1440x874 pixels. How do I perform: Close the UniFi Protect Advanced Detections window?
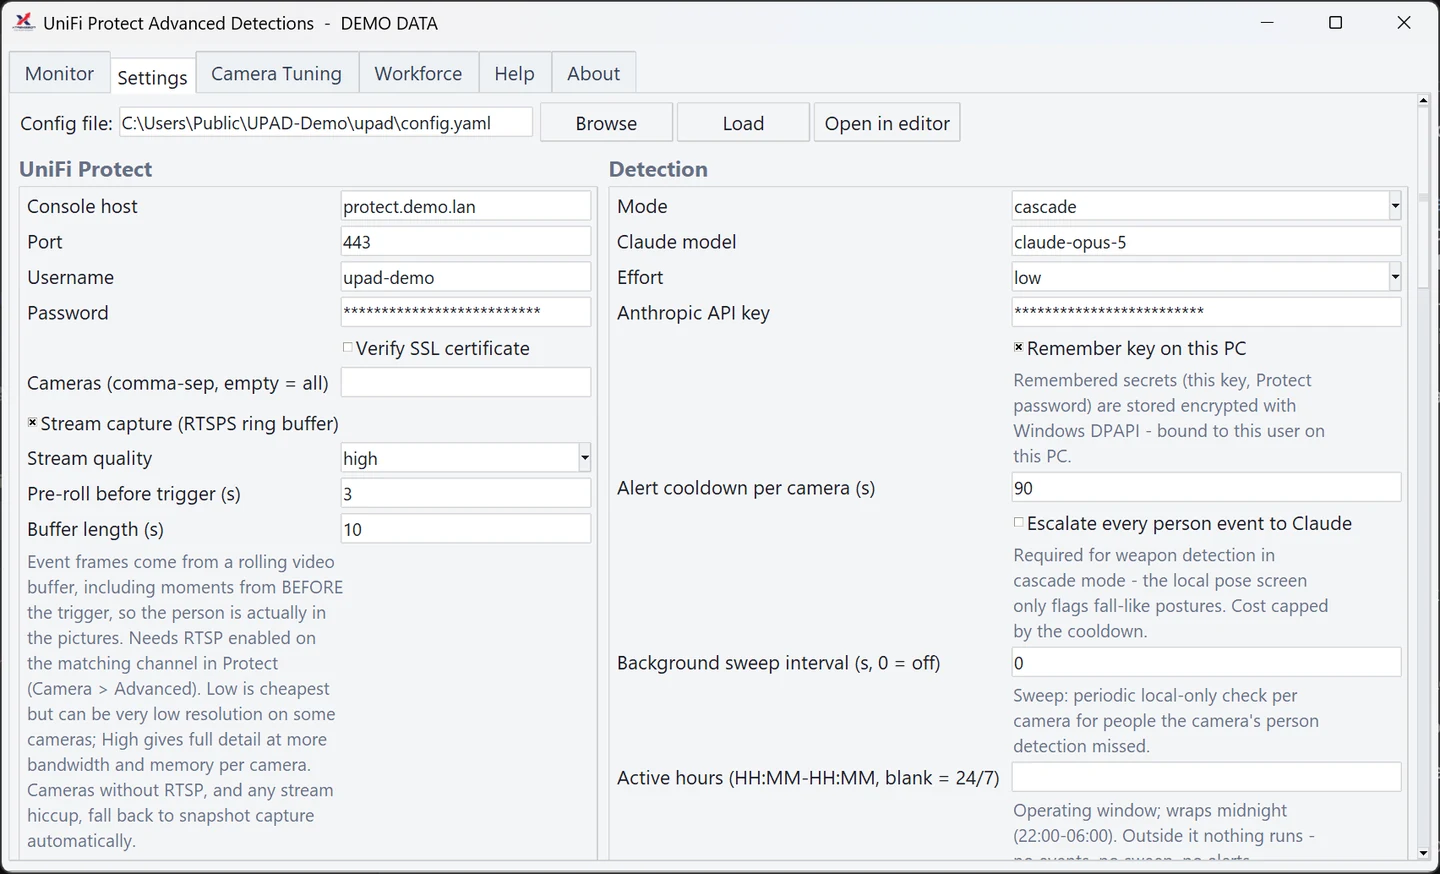click(1404, 22)
